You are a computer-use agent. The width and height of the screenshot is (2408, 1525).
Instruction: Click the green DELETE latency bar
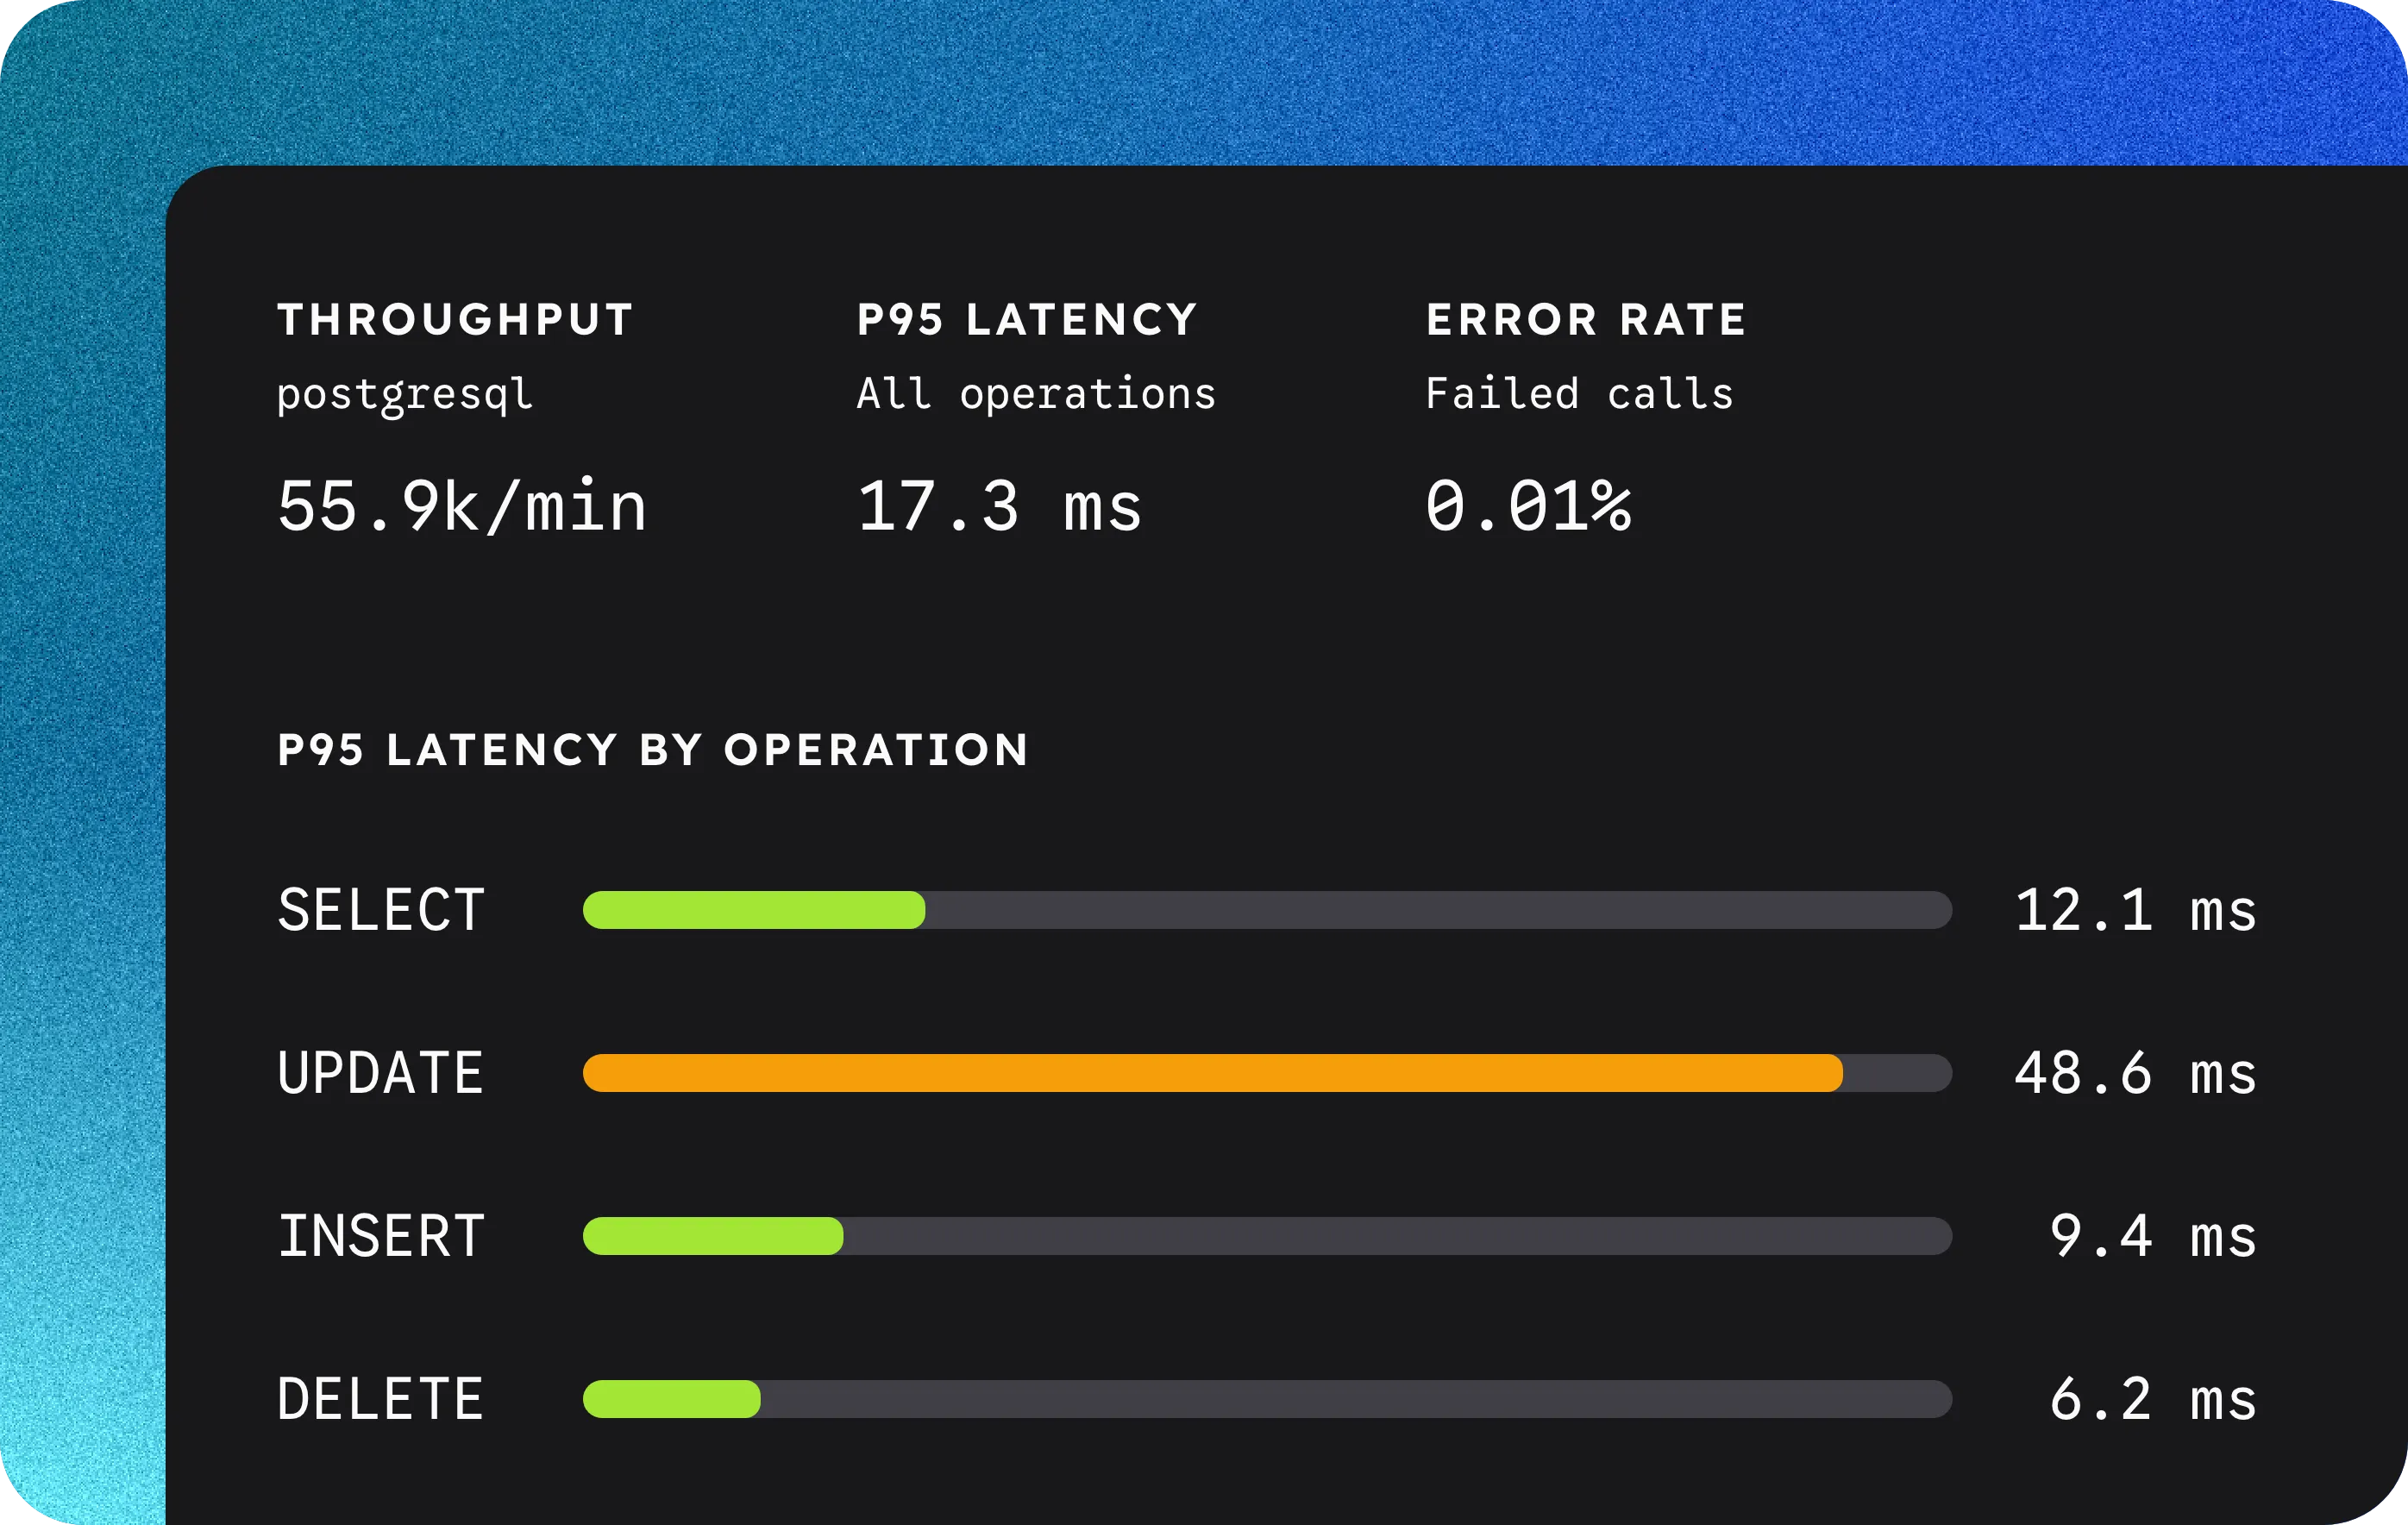pyautogui.click(x=672, y=1399)
